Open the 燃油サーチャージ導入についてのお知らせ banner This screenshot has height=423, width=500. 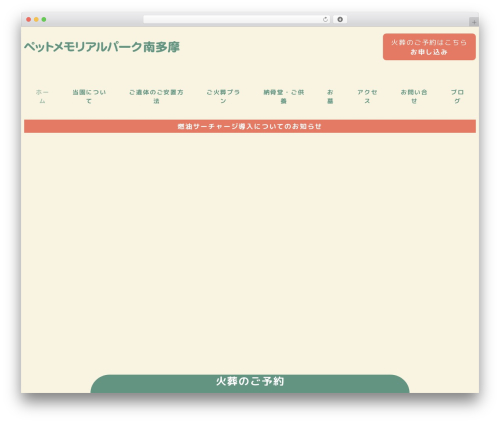250,126
